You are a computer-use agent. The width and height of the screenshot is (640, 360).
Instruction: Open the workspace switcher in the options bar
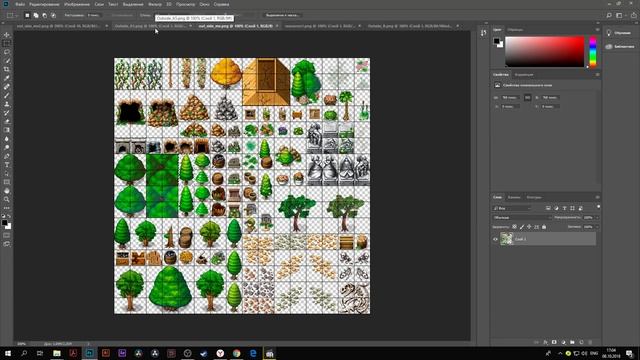(620, 16)
